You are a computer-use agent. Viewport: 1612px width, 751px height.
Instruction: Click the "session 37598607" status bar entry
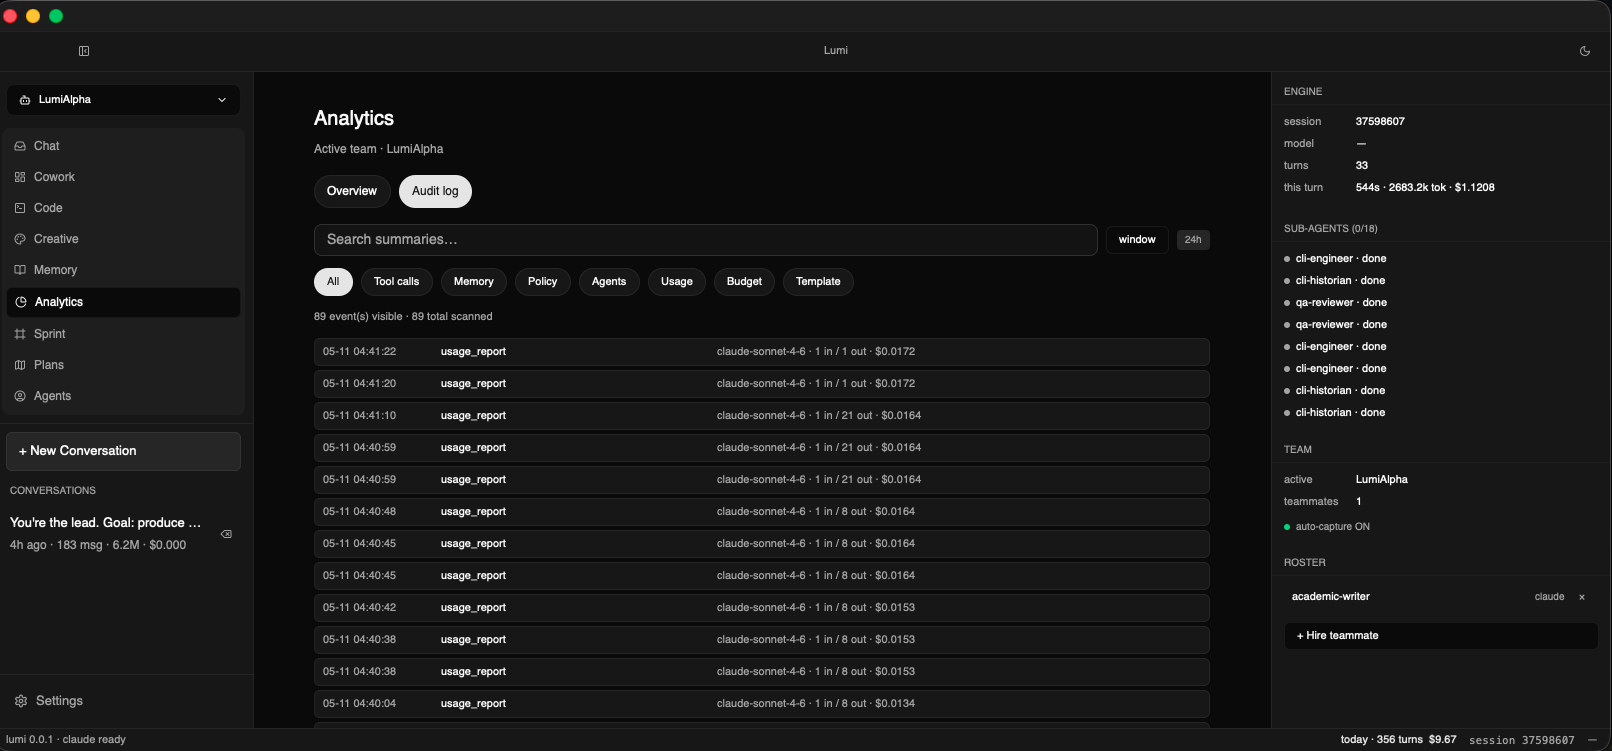[1521, 740]
